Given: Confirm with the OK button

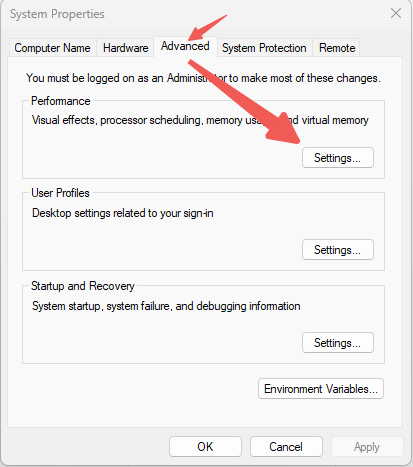Looking at the screenshot, I should tap(205, 447).
